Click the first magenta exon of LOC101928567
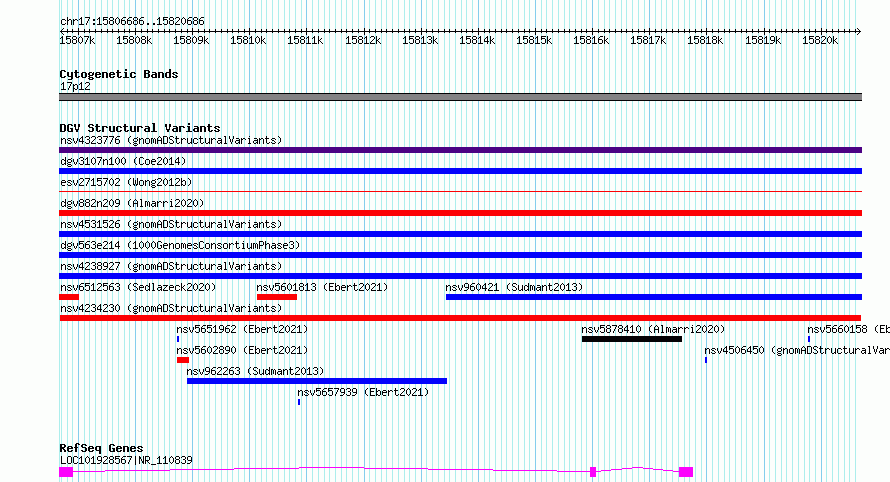The width and height of the screenshot is (890, 482). [x=66, y=472]
